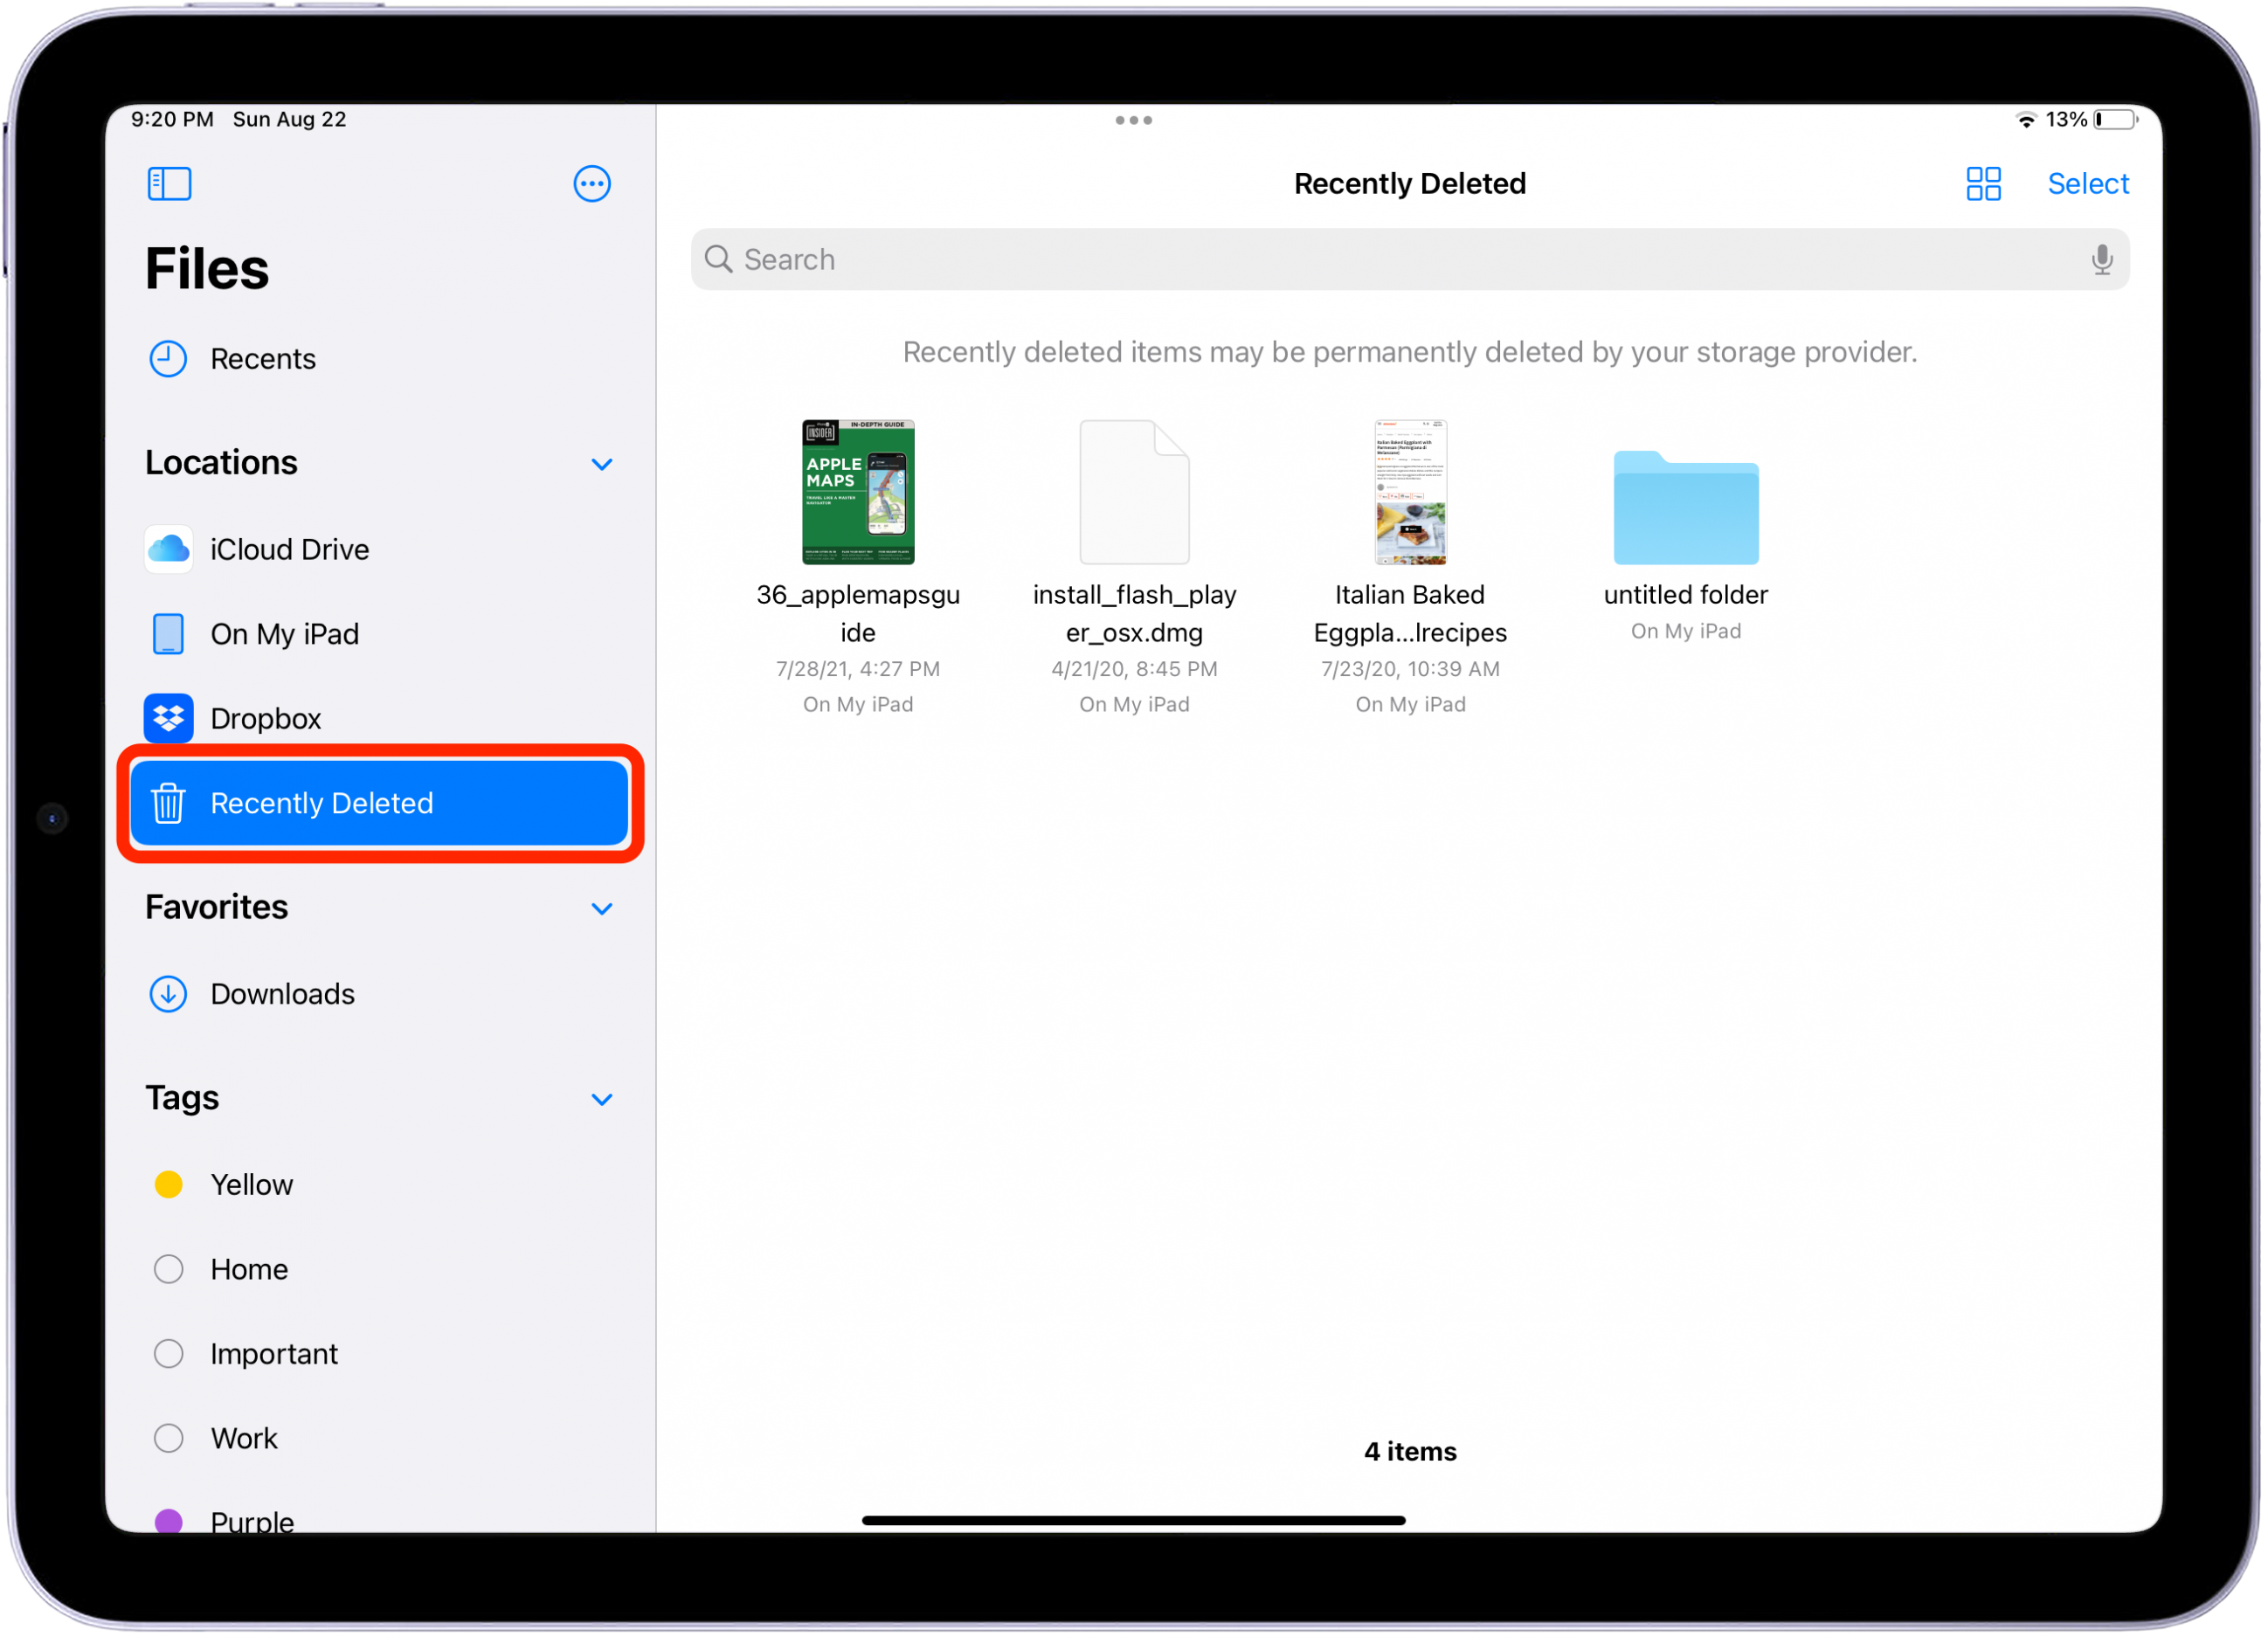Toggle the sidebar visibility icon
Viewport: 2268px width, 1637px height.
169,184
